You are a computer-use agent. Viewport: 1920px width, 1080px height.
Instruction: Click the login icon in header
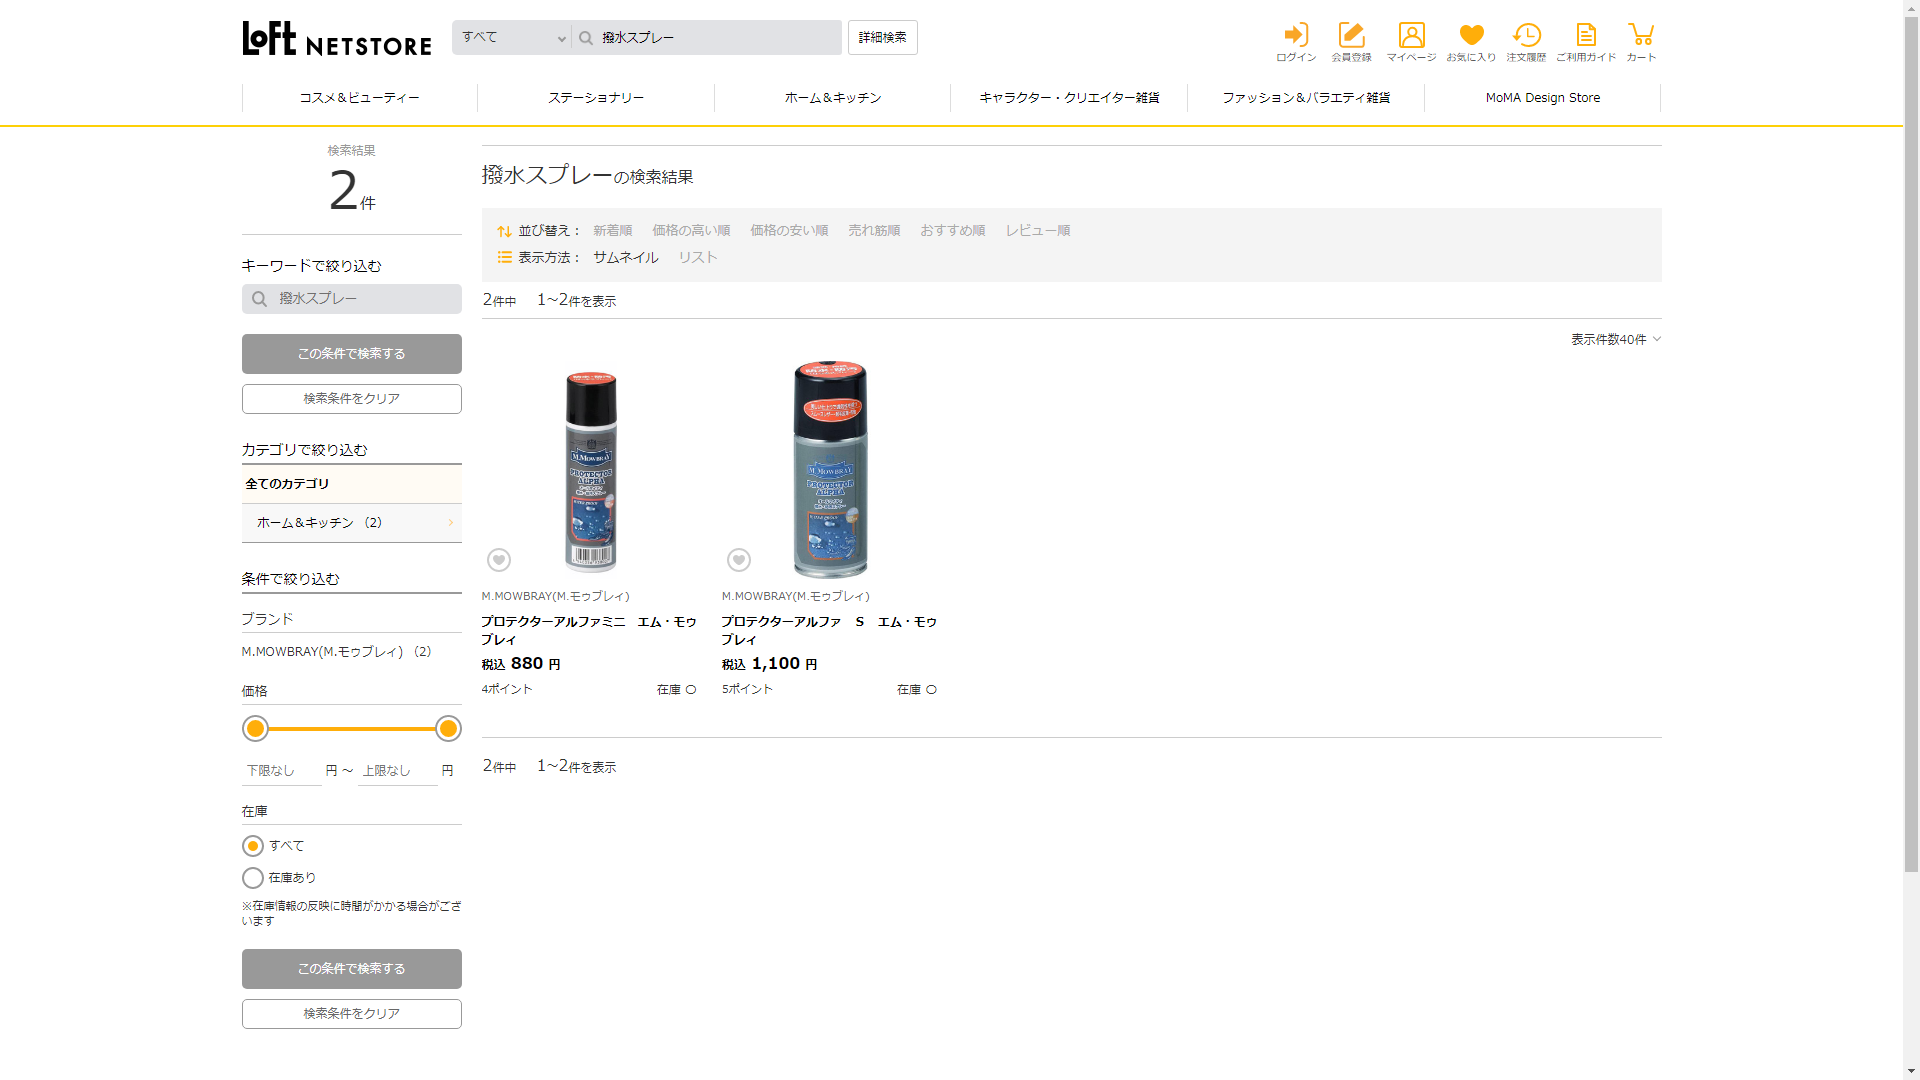tap(1296, 36)
